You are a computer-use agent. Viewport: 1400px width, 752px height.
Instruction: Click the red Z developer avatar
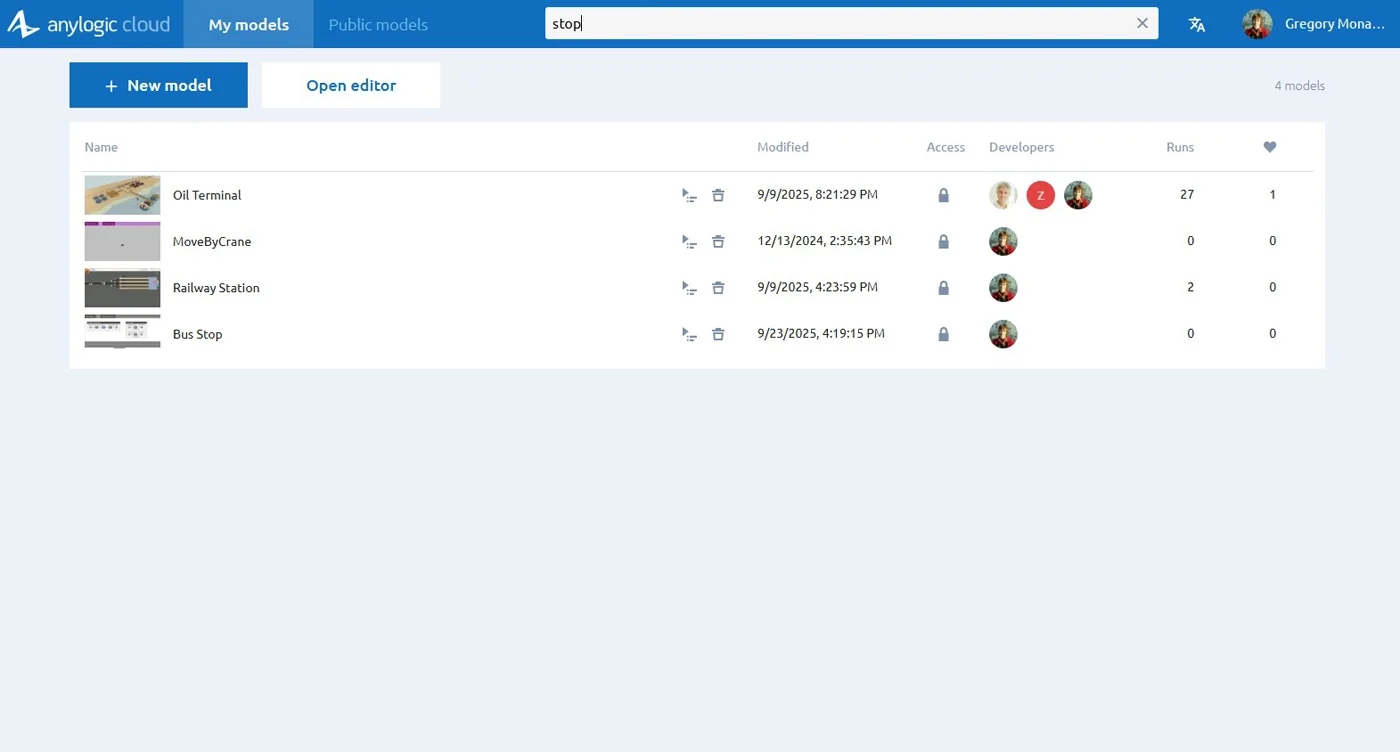[x=1041, y=195]
